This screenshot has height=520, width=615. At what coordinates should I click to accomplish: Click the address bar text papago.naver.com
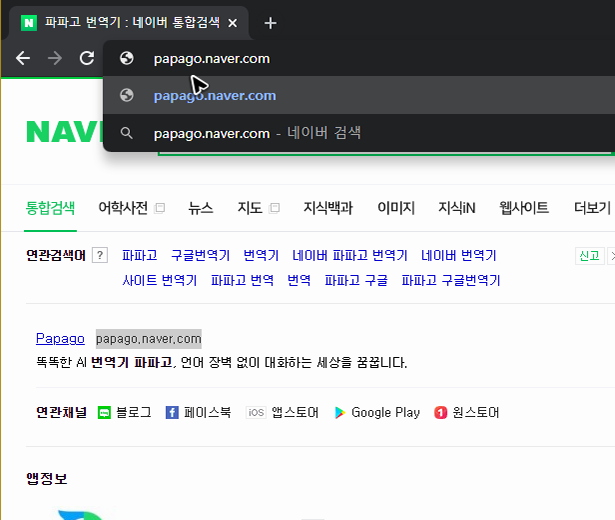tap(212, 59)
